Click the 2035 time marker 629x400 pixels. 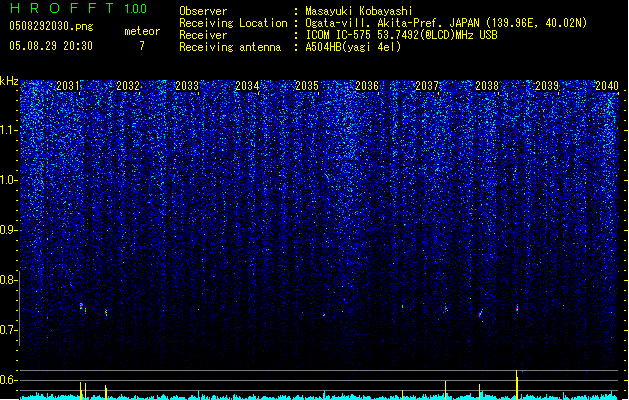point(307,86)
